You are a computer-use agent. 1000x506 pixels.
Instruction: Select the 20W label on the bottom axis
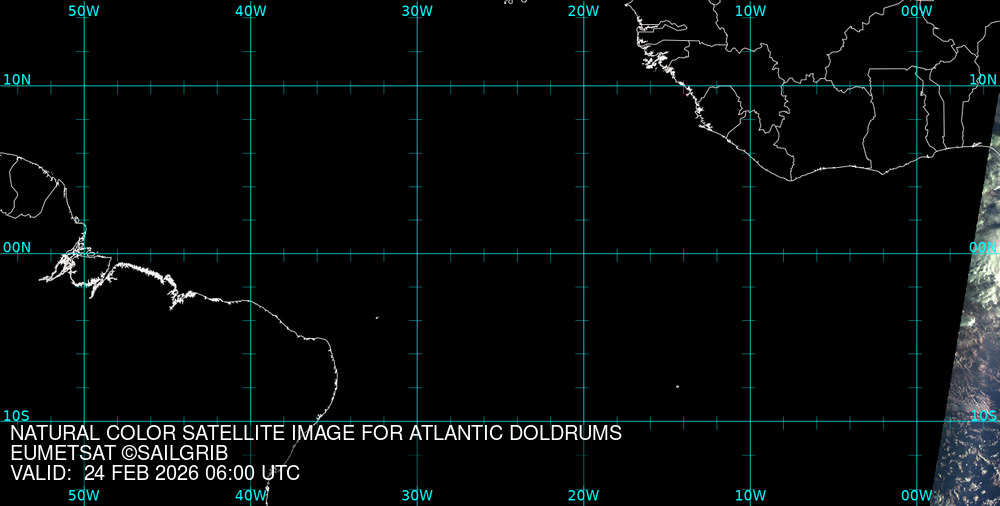(x=583, y=495)
